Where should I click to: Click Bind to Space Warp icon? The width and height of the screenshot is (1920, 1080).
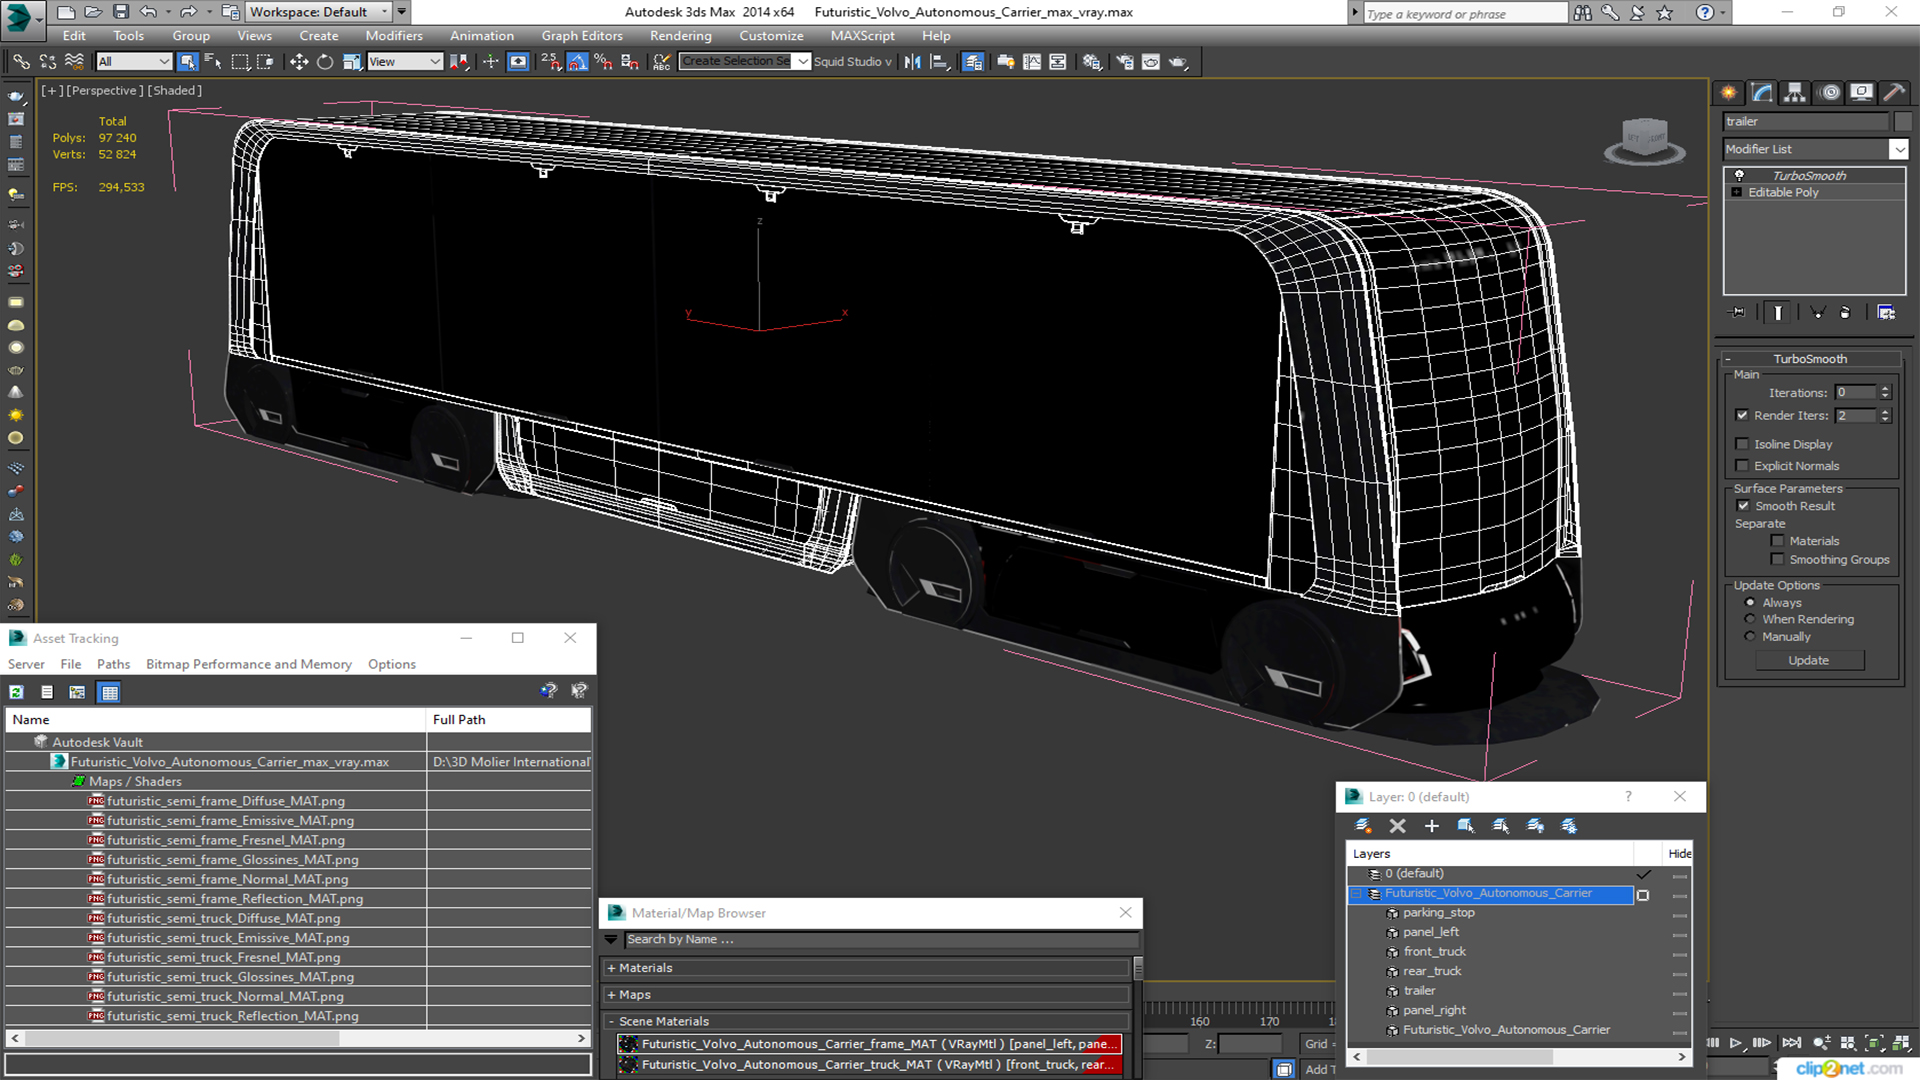coord(74,62)
